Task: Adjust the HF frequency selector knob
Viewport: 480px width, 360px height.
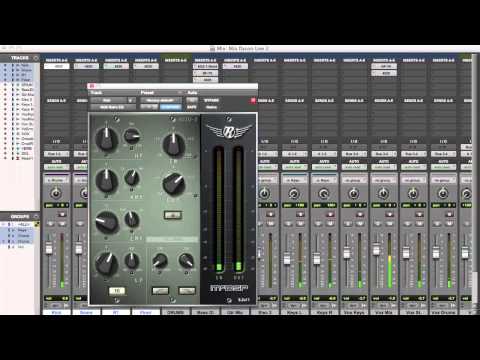Action: (132, 136)
